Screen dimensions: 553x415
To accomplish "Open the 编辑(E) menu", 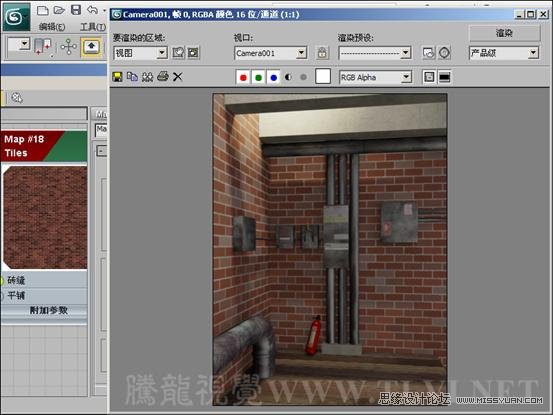I will [x=52, y=27].
